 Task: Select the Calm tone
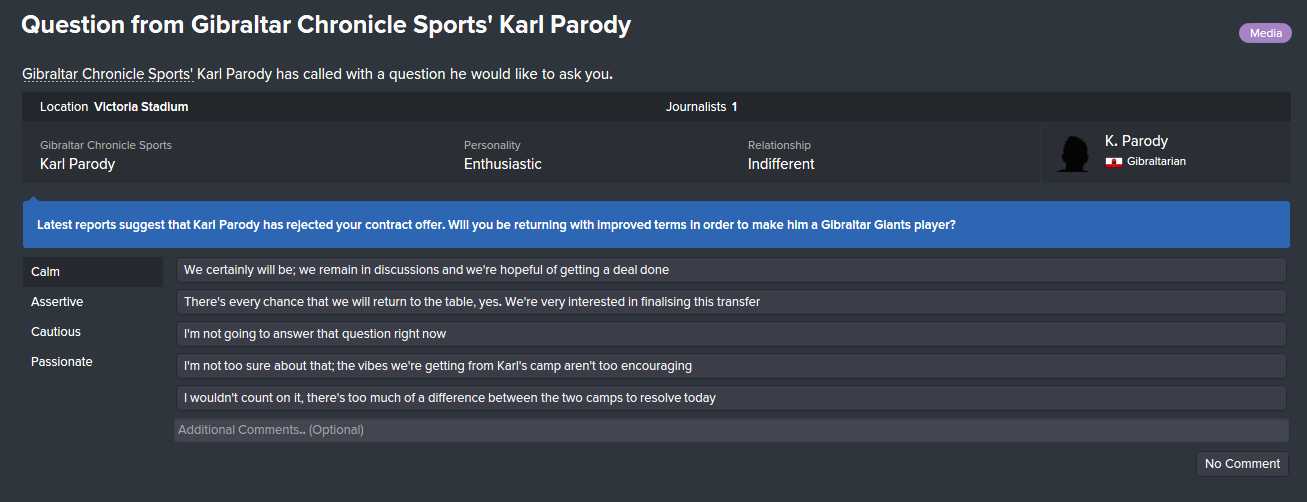pos(93,272)
